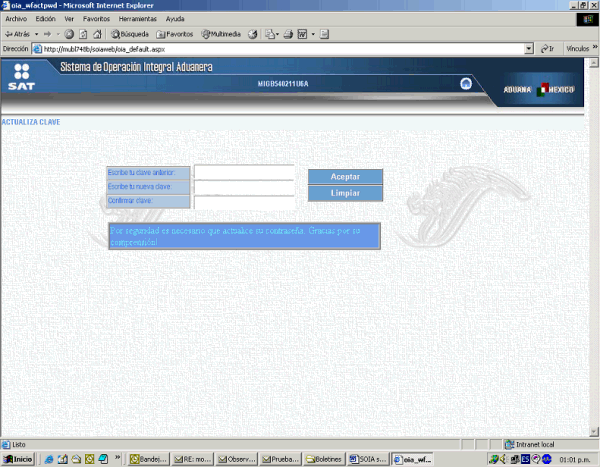Screen dimensions: 600x467
Task: Switch to the Bandej... taskbar window
Action: pos(148,459)
